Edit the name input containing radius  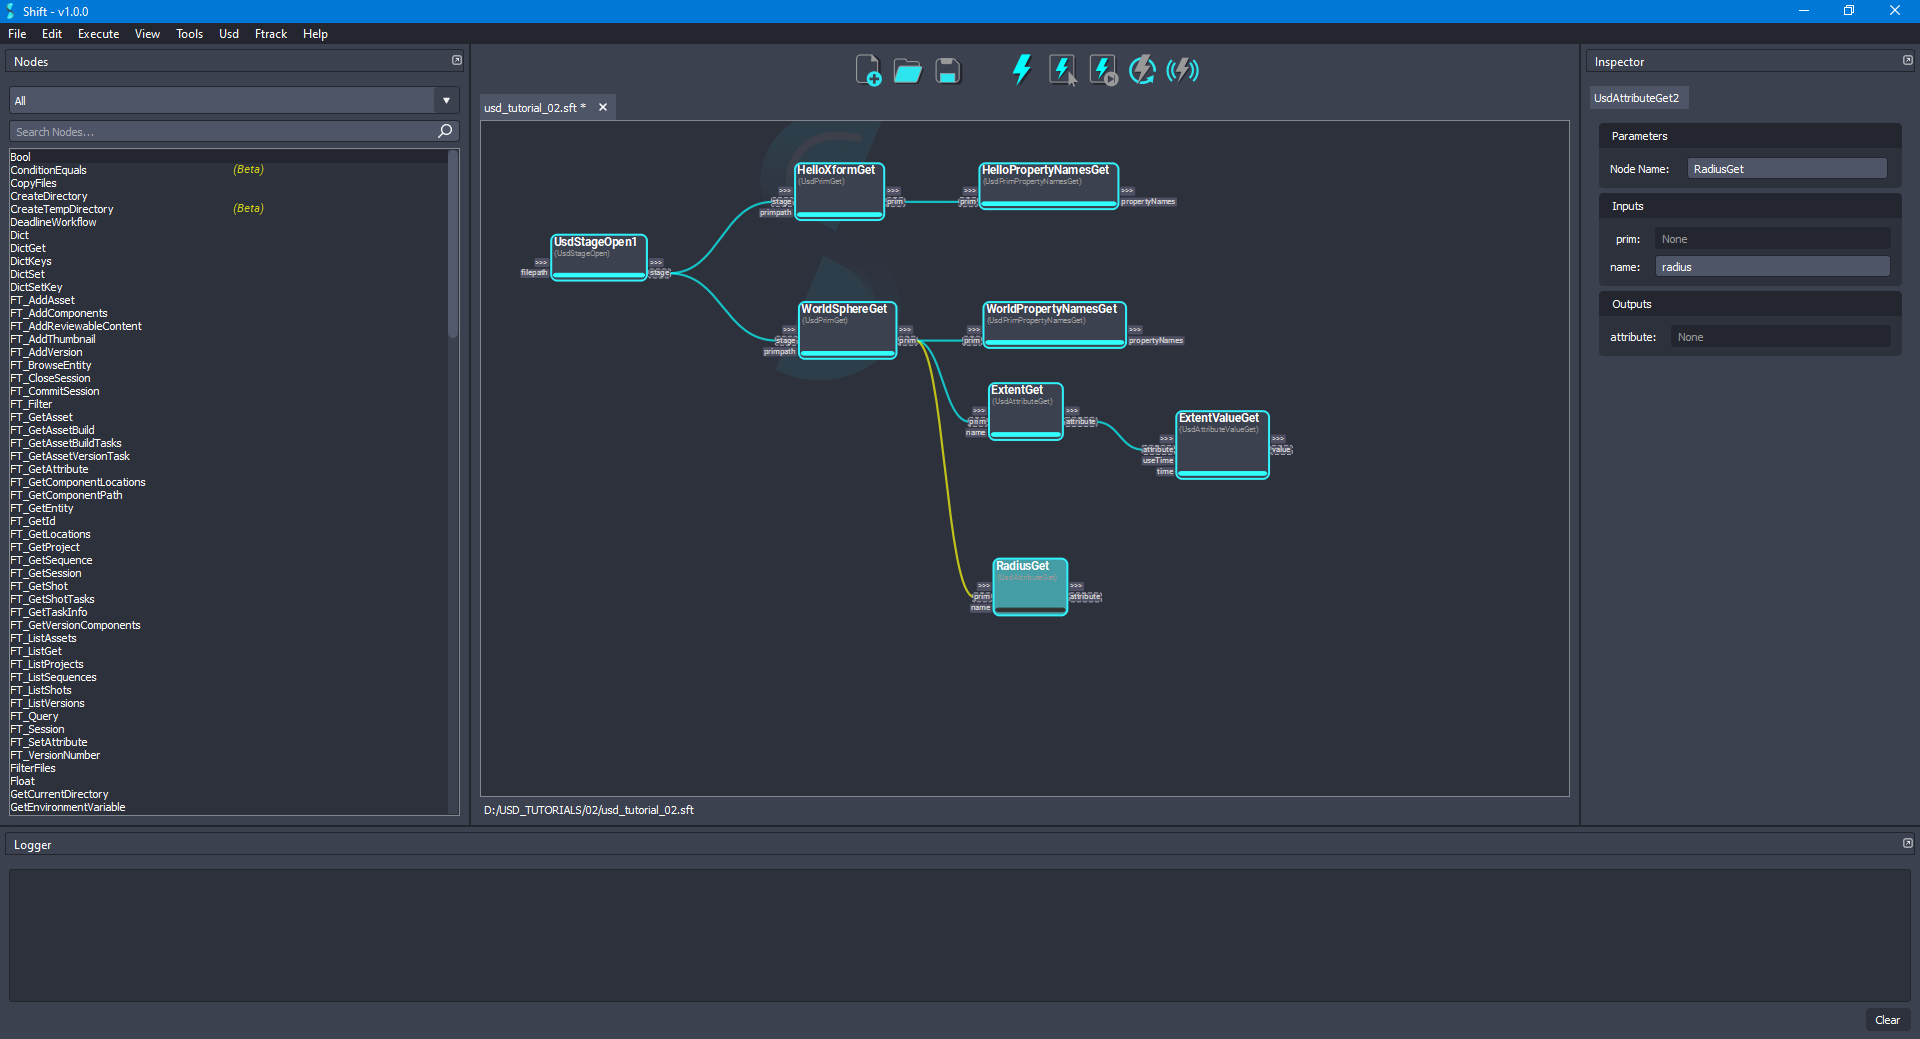1771,266
